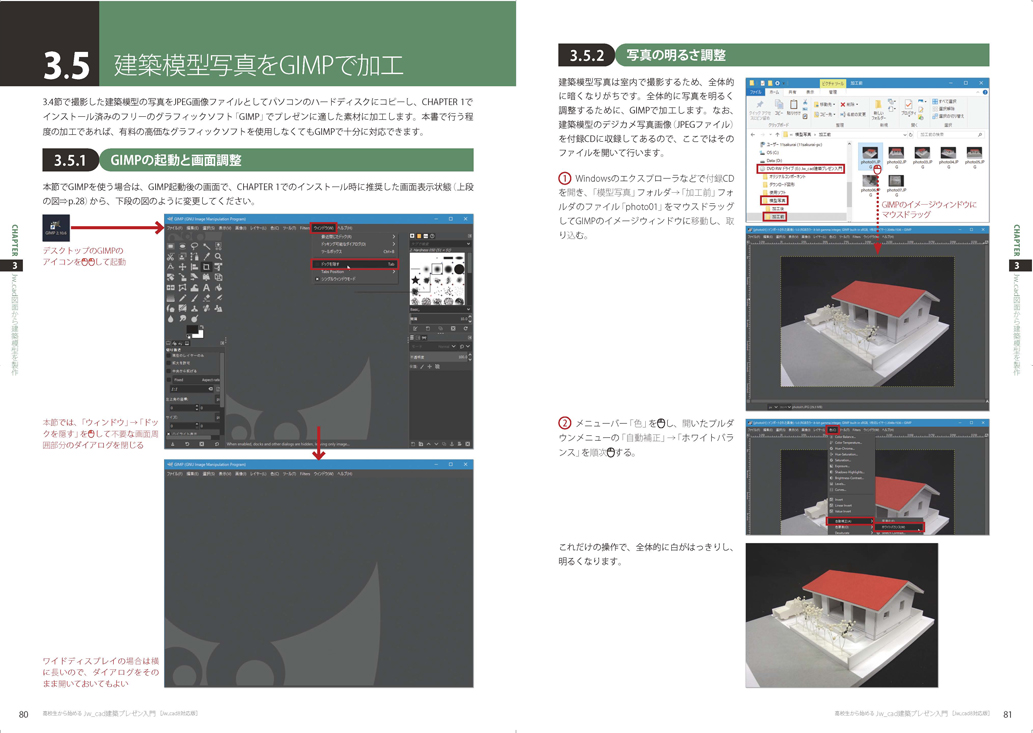Open ウィンドウ(W) menu in GIMP toolbox window
Viewport: 1033px width, 733px height.
coord(323,228)
